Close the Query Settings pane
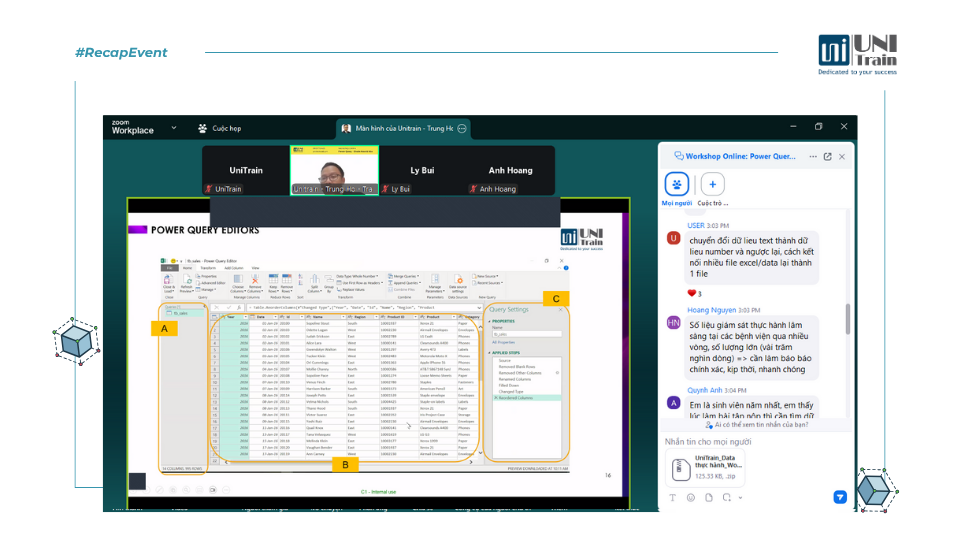The image size is (960, 540). point(560,310)
